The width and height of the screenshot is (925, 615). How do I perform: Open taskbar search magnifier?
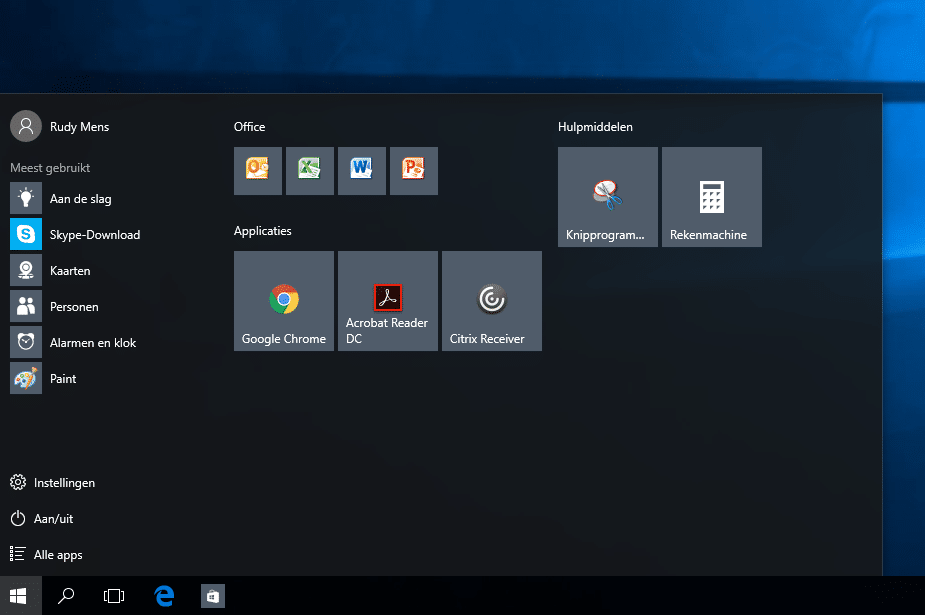pos(66,596)
